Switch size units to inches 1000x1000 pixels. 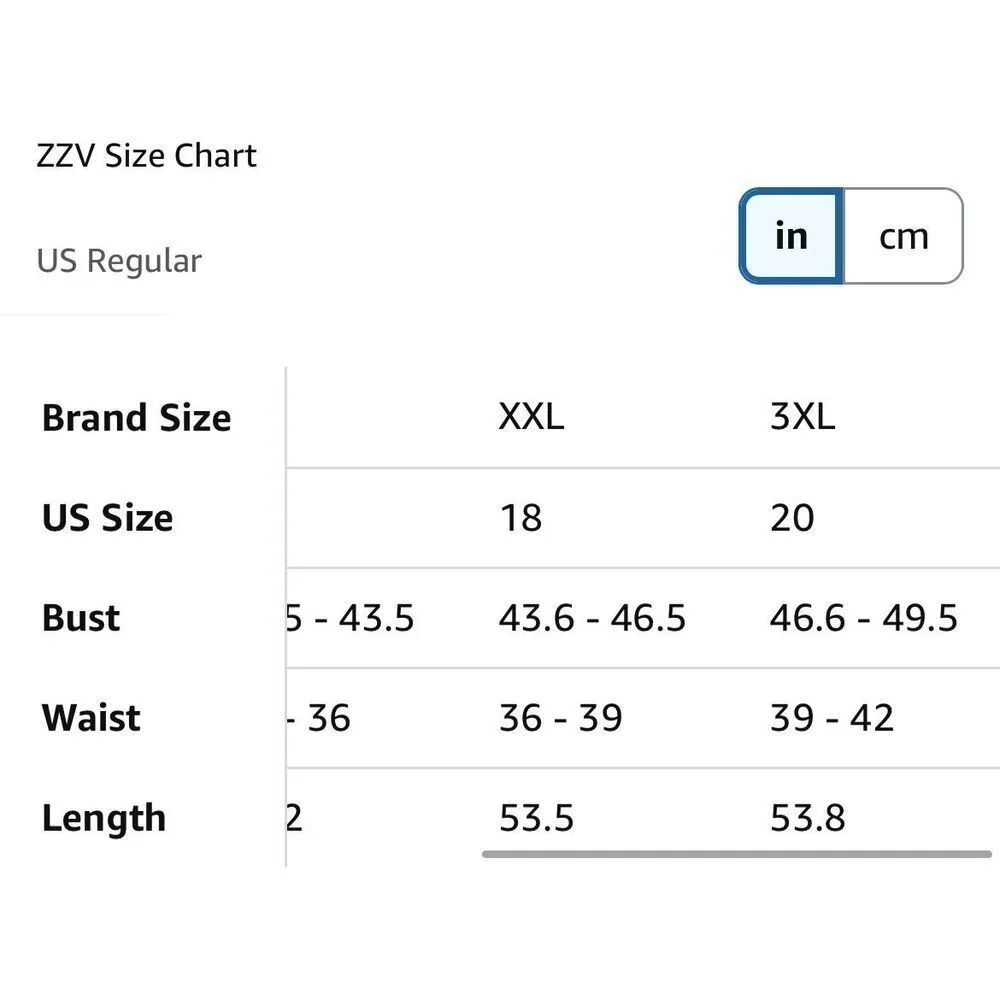click(x=791, y=236)
